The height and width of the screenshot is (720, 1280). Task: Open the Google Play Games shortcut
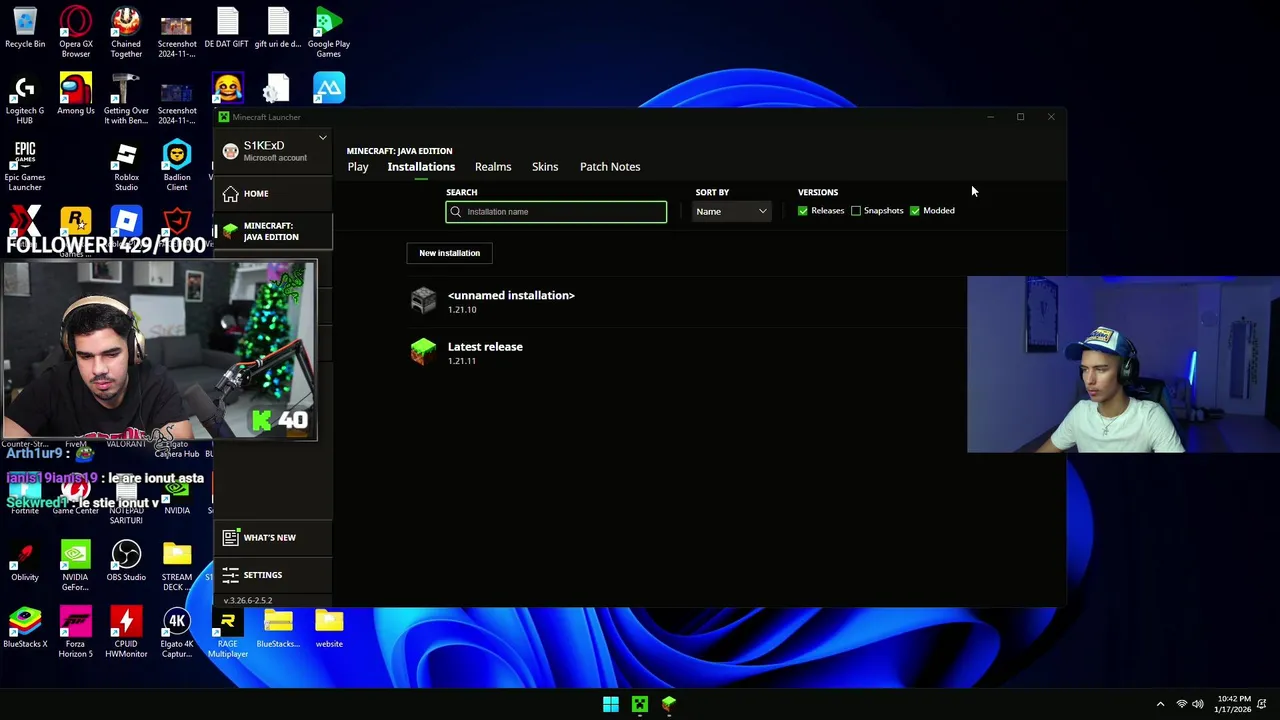[329, 32]
